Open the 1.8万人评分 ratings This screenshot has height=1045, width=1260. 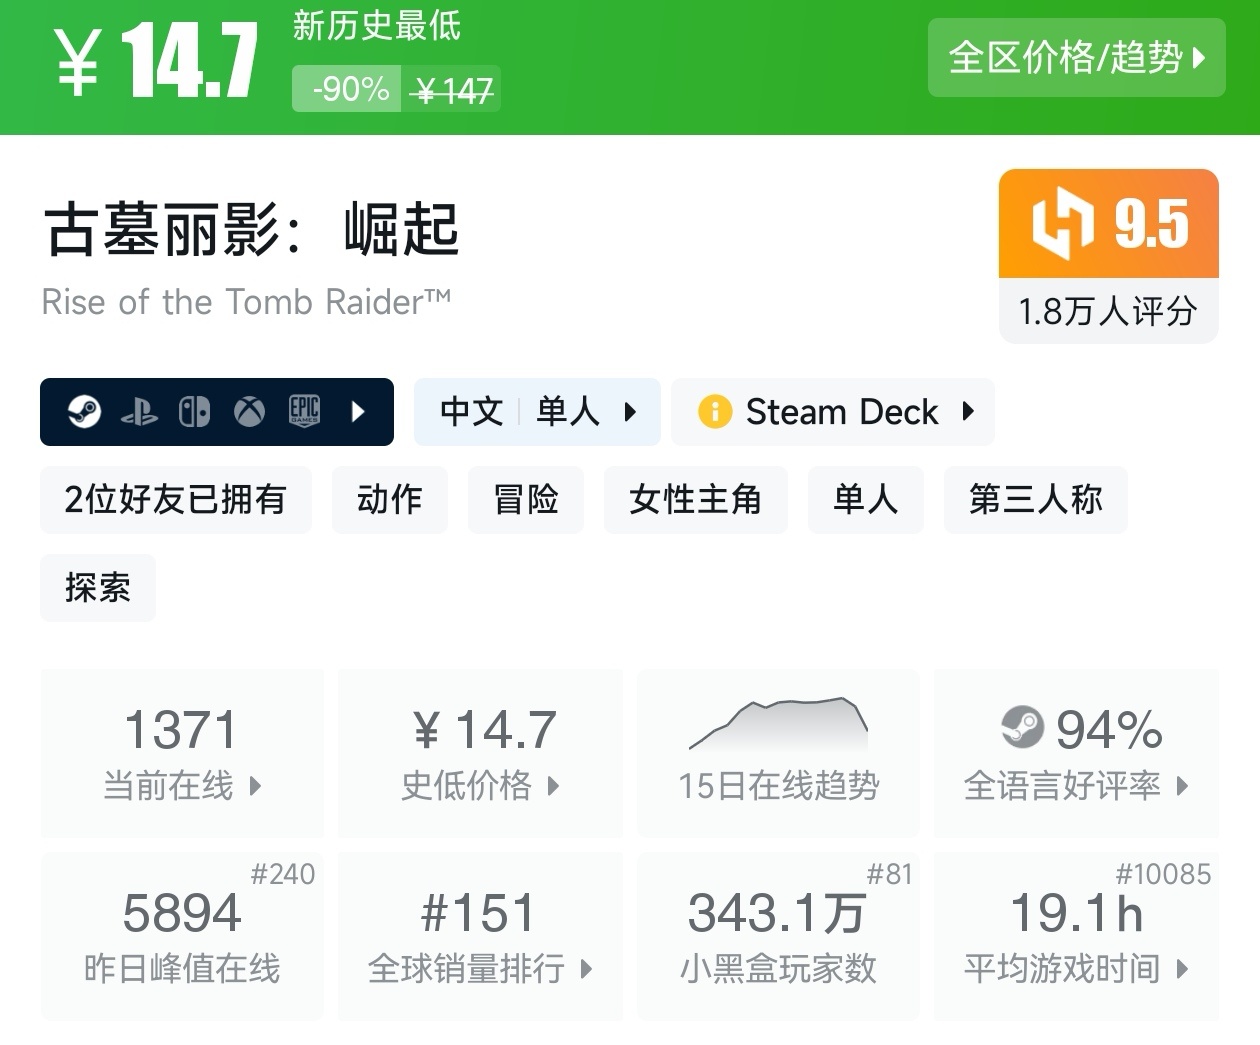(1108, 312)
